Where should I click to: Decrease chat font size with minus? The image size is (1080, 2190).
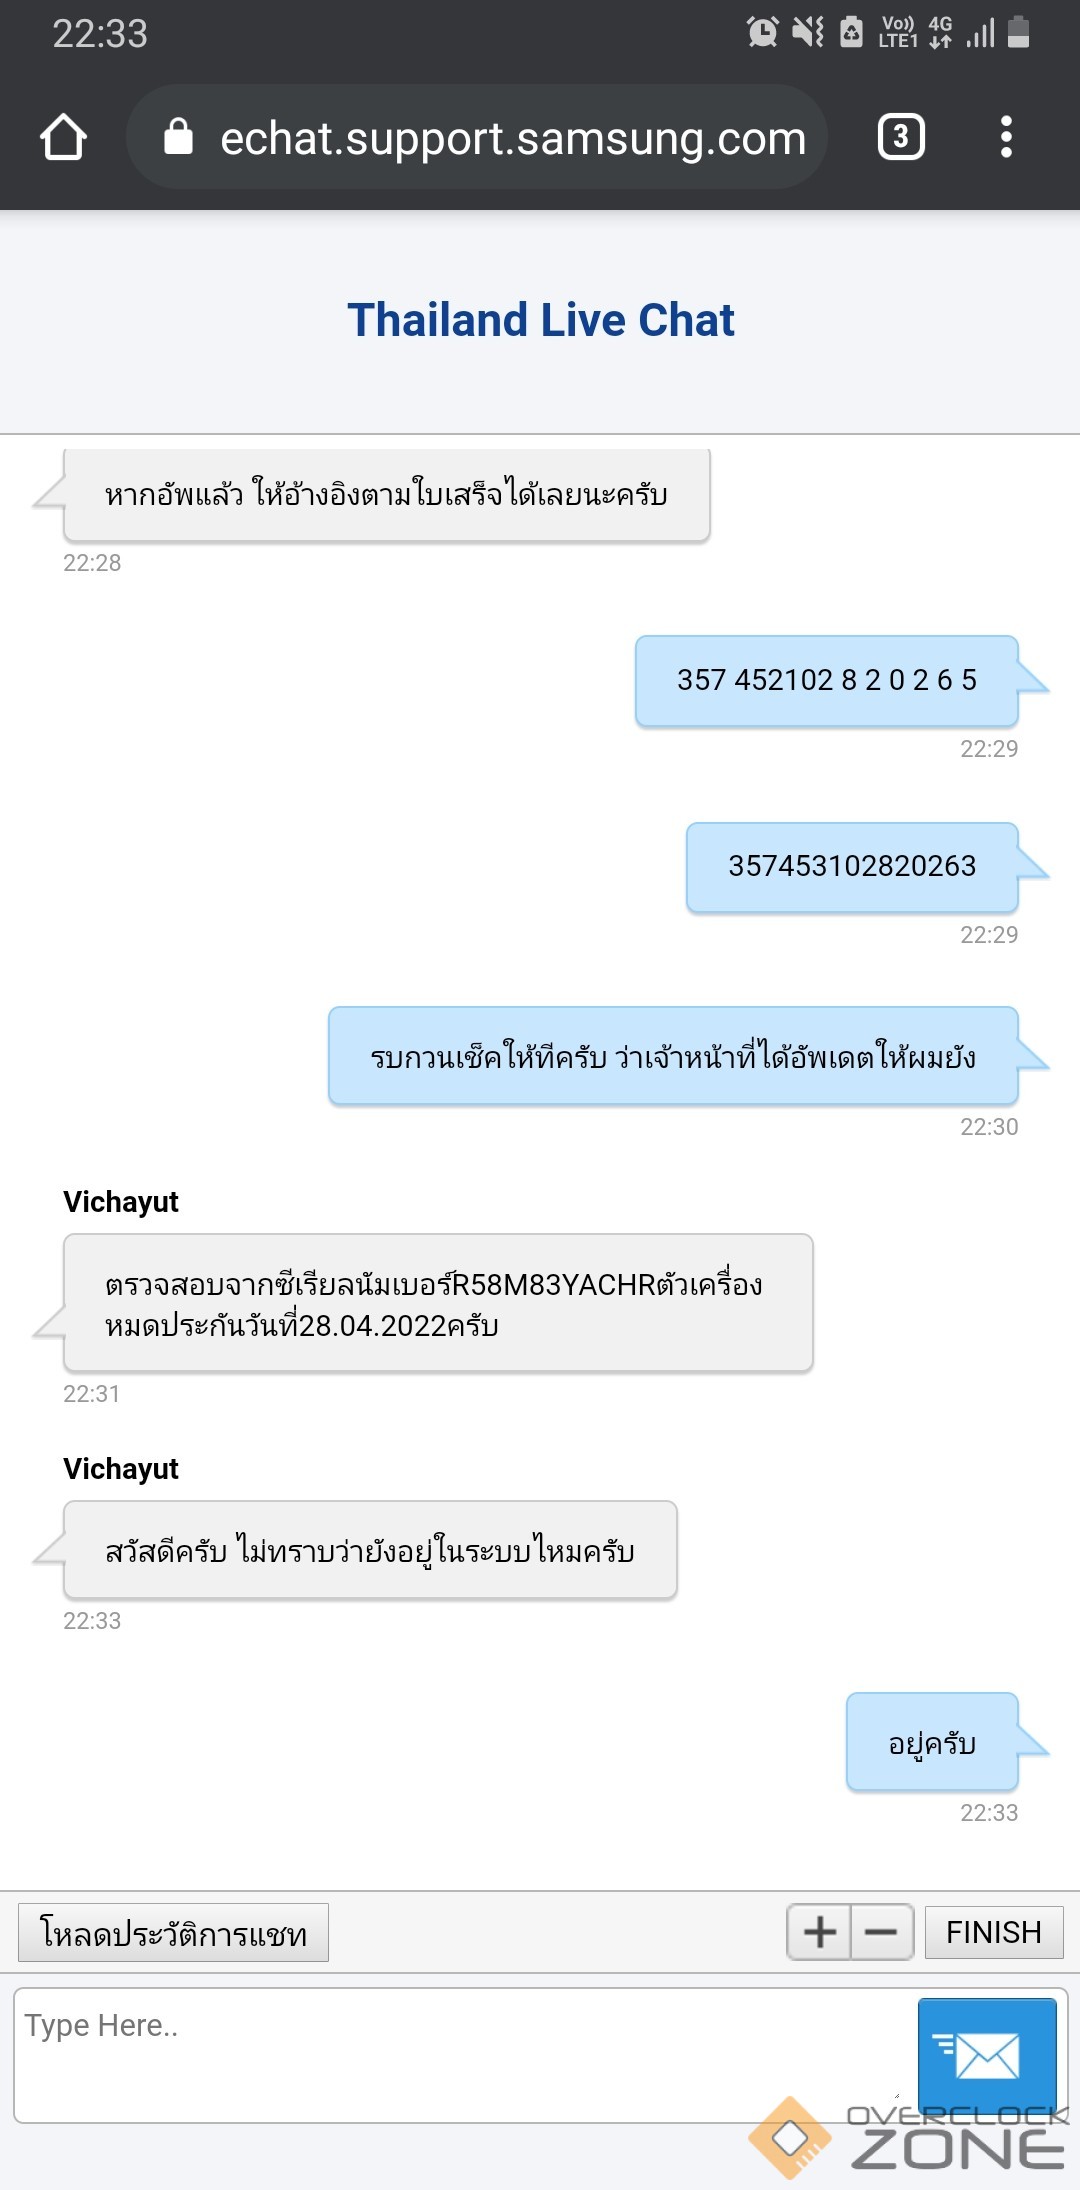tap(881, 1932)
